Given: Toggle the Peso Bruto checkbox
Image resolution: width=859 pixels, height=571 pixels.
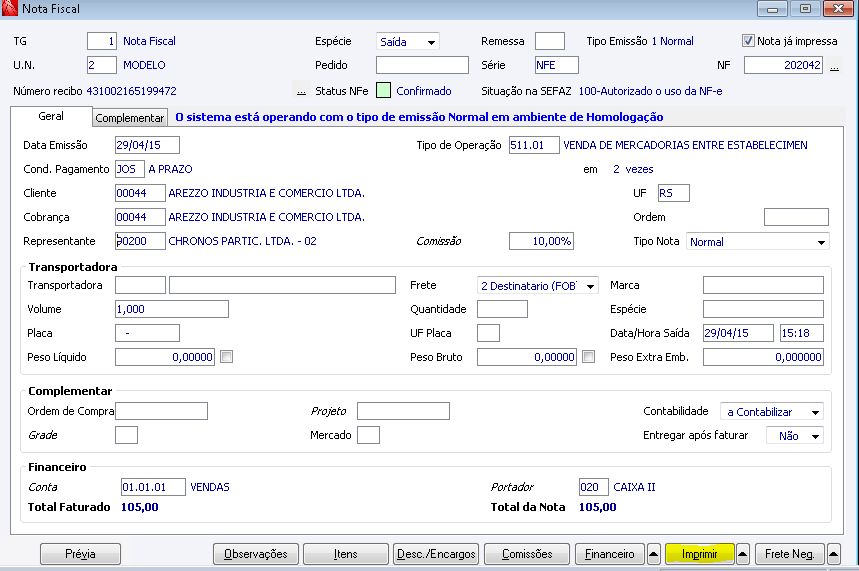Looking at the screenshot, I should point(588,357).
